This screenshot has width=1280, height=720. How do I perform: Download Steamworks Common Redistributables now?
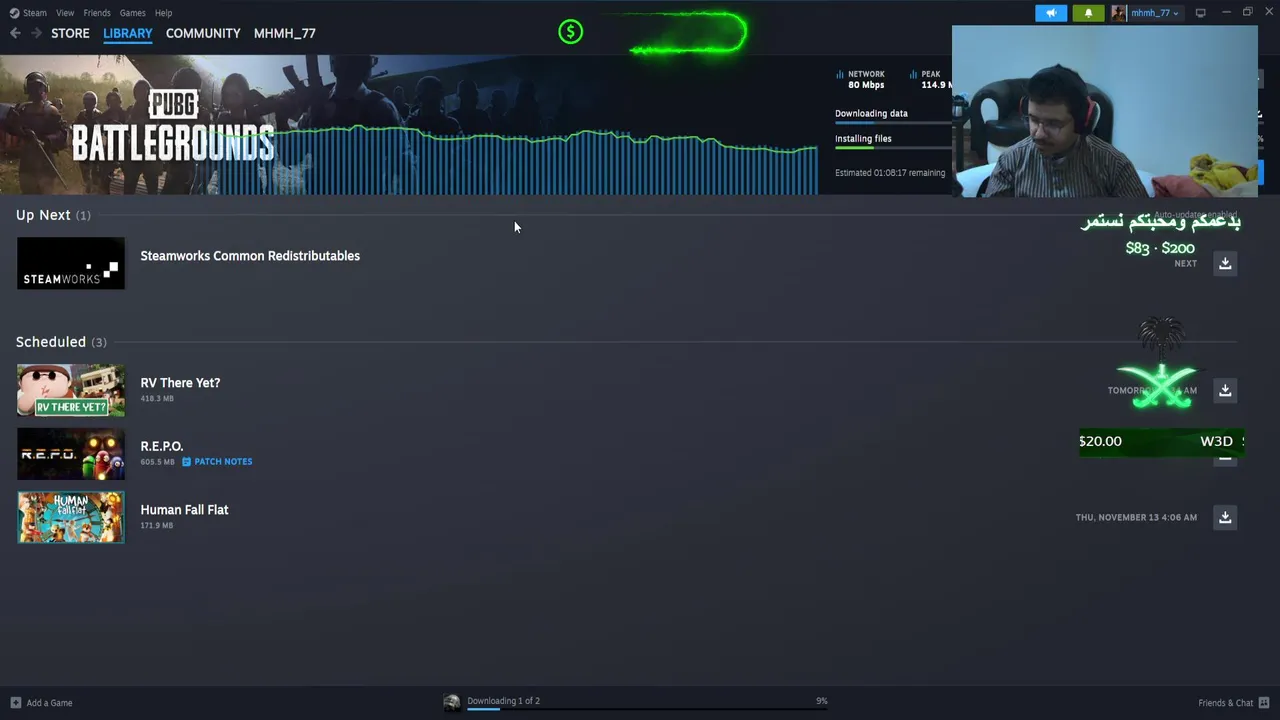click(1225, 263)
